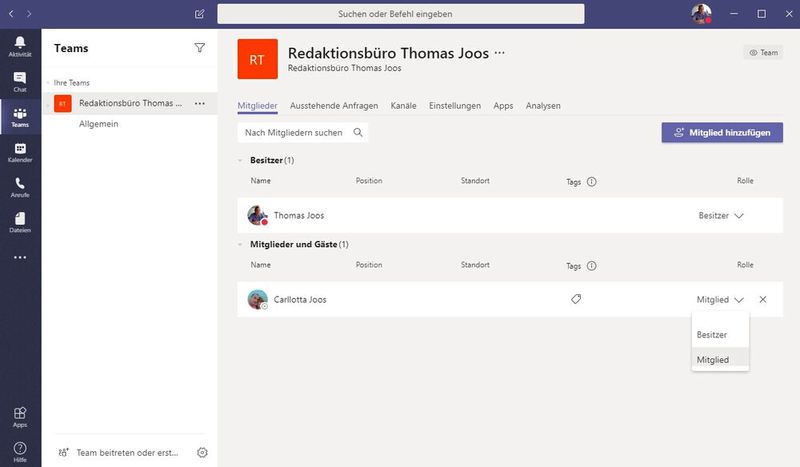Click the Mitglied hinzufügen button
The height and width of the screenshot is (467, 800).
point(722,132)
